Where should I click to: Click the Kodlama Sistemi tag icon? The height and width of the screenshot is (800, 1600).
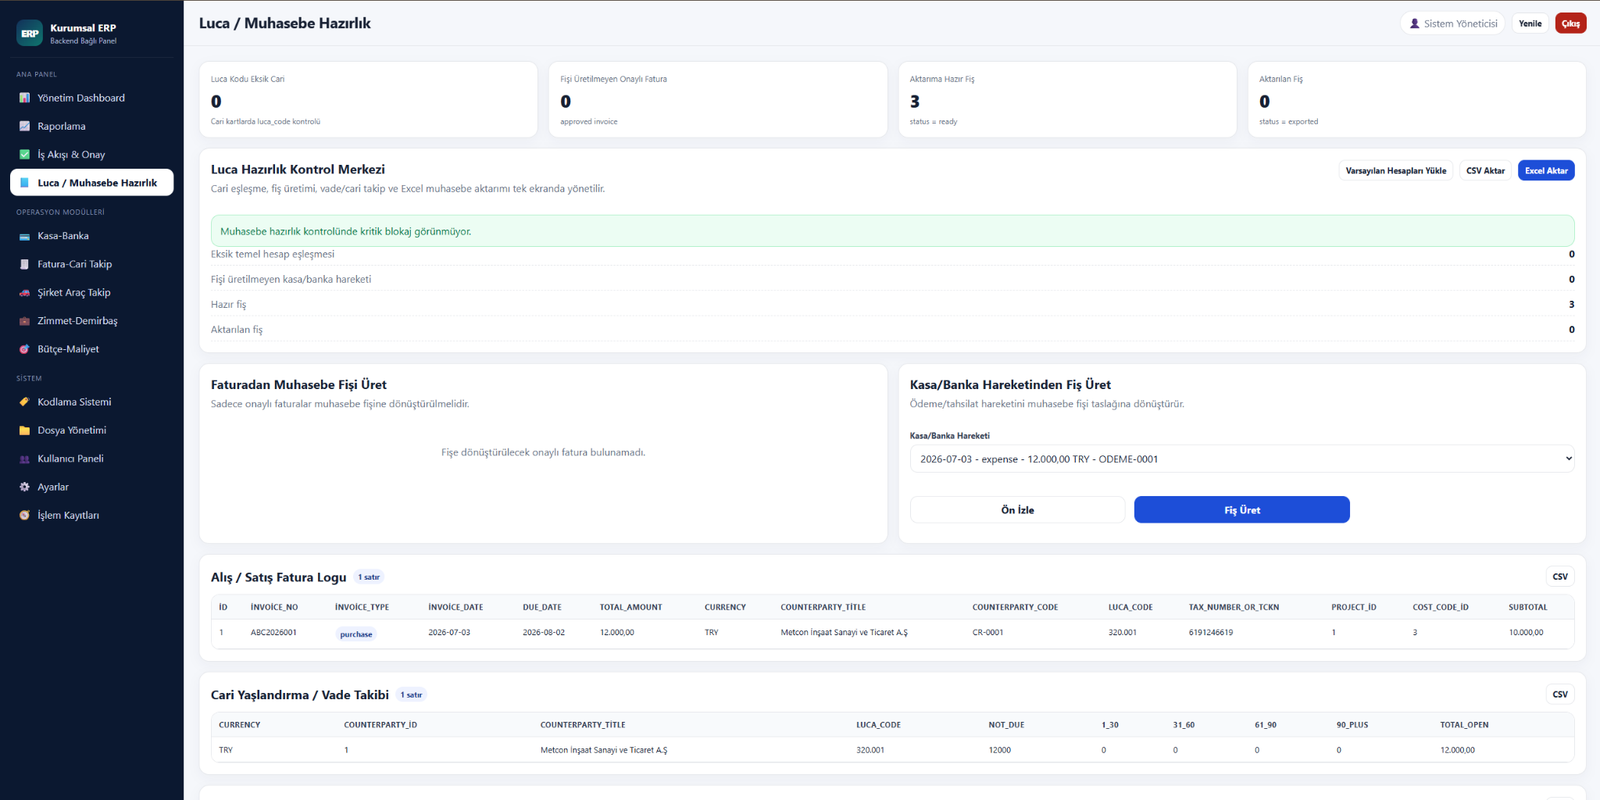25,402
